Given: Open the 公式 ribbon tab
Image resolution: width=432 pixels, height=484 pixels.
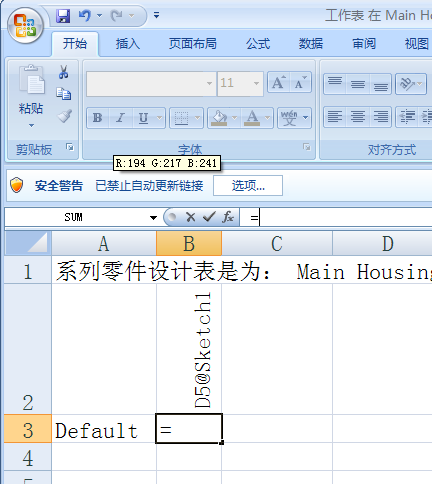Looking at the screenshot, I should (x=258, y=44).
